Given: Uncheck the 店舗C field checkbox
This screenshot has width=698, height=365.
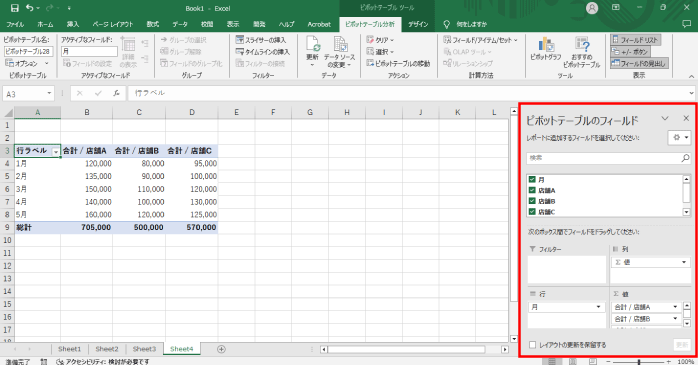Looking at the screenshot, I should pyautogui.click(x=532, y=211).
